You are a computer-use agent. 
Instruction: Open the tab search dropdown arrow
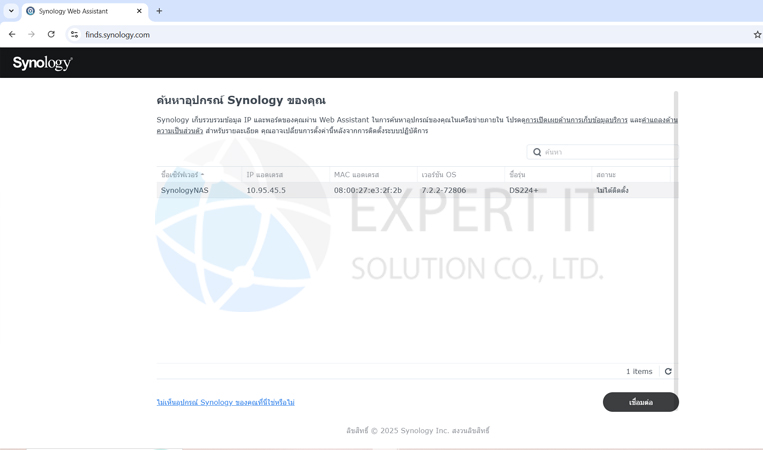11,11
